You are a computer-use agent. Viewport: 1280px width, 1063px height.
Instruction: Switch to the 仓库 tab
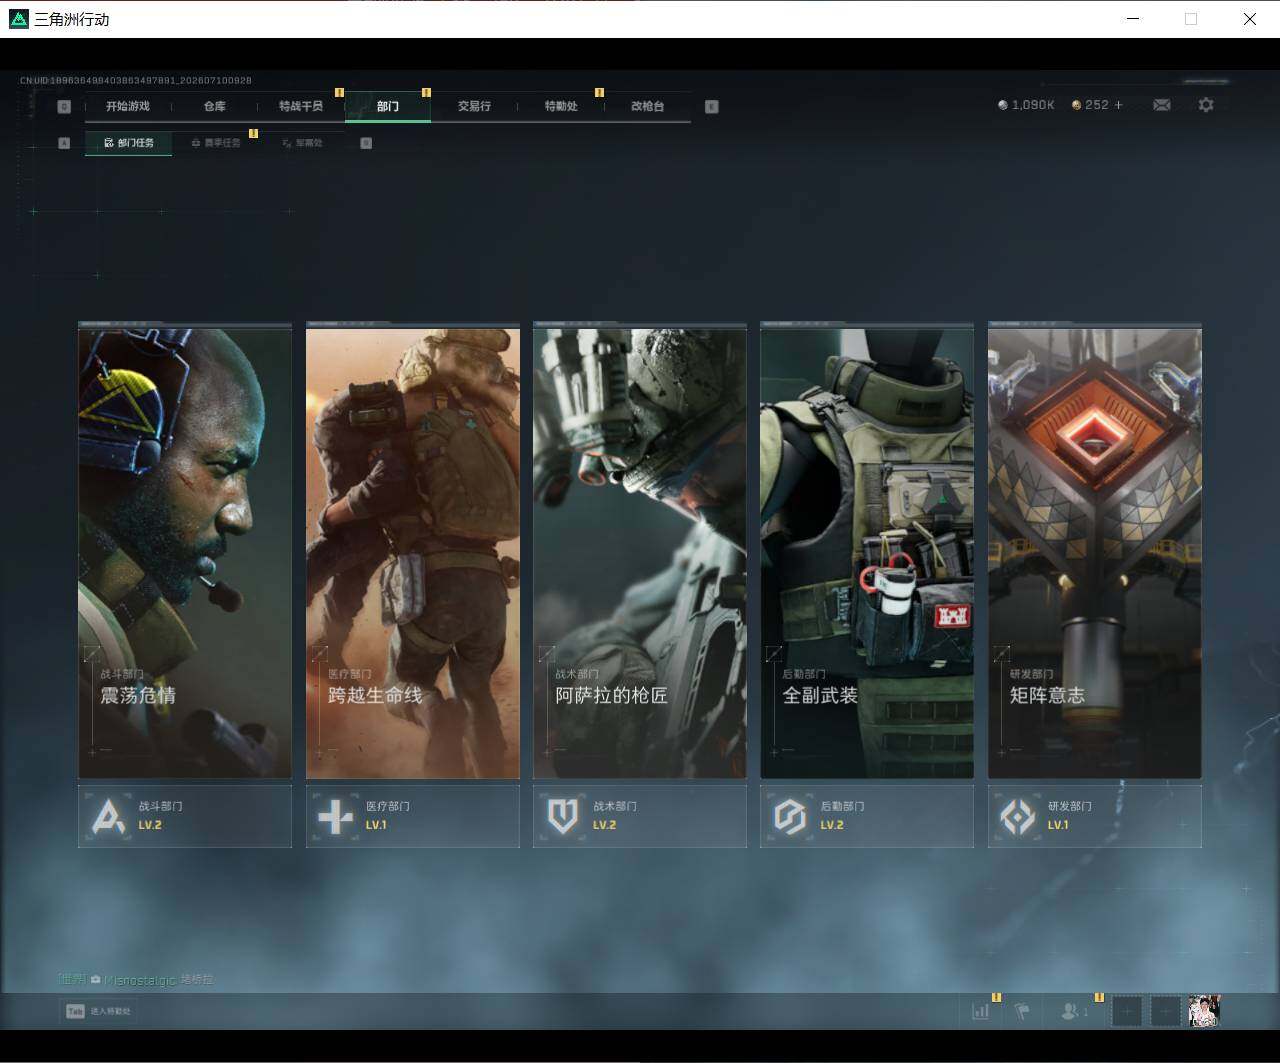(x=215, y=106)
